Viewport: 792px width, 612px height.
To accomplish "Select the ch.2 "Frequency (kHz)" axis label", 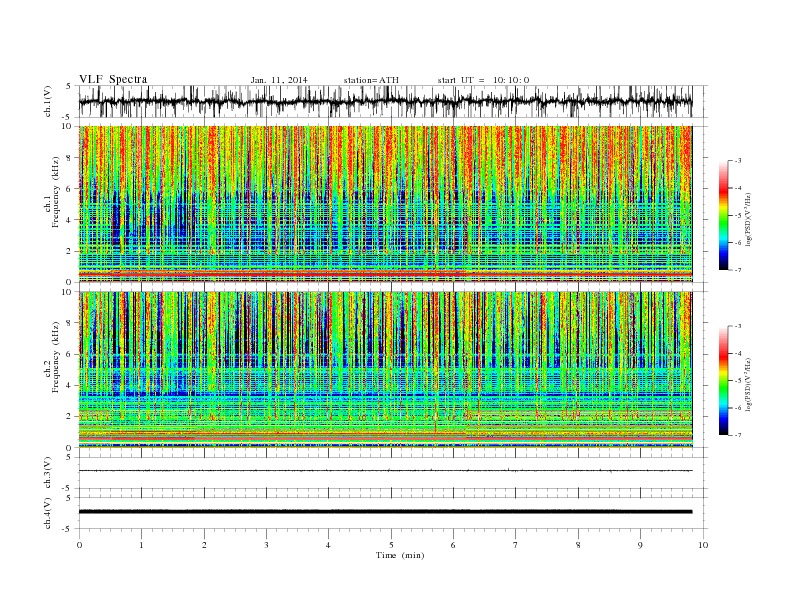I will coord(54,356).
